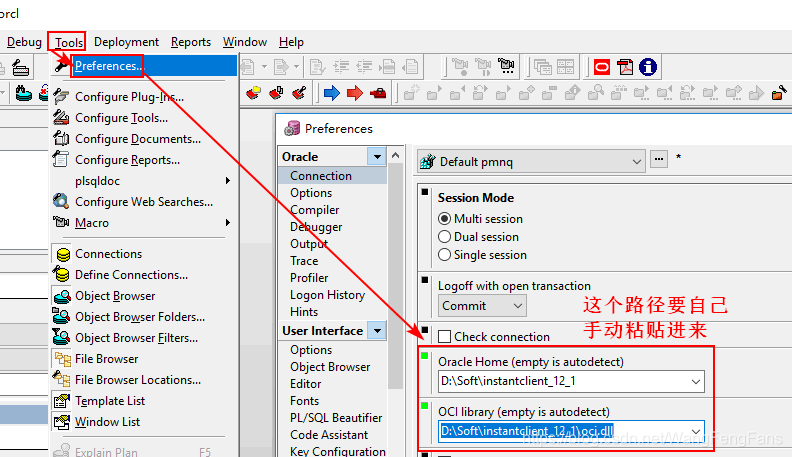This screenshot has width=792, height=457.
Task: Click the Connections database icon in Tools menu
Action: tap(63, 254)
